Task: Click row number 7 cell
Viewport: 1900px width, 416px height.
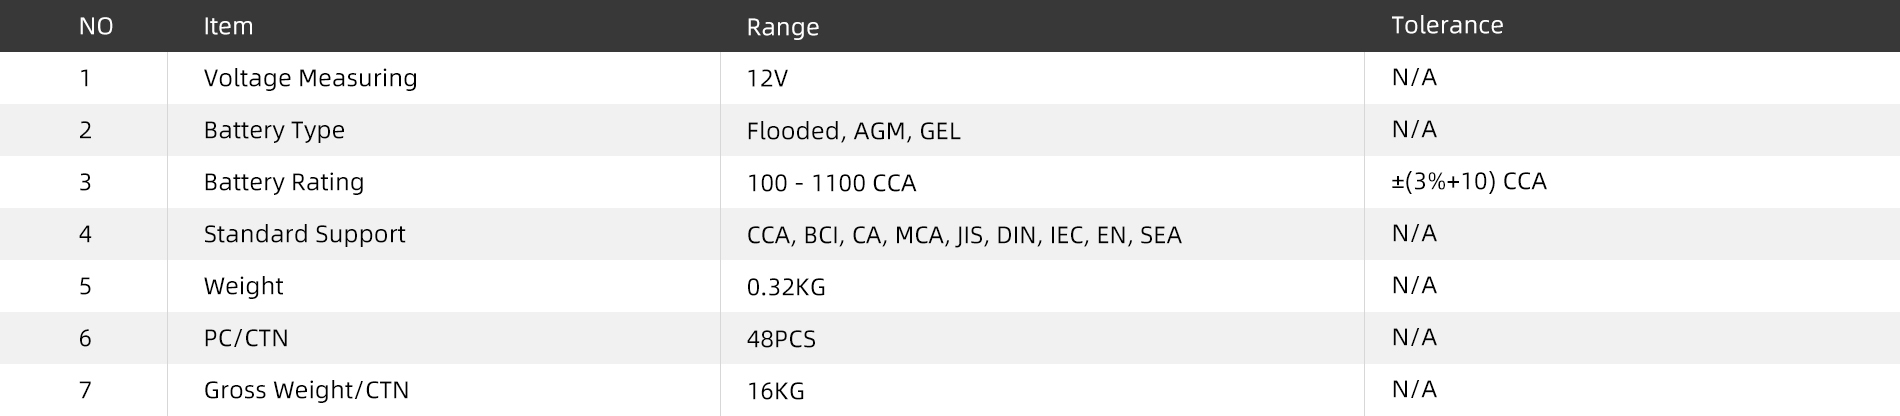Action: pyautogui.click(x=85, y=390)
